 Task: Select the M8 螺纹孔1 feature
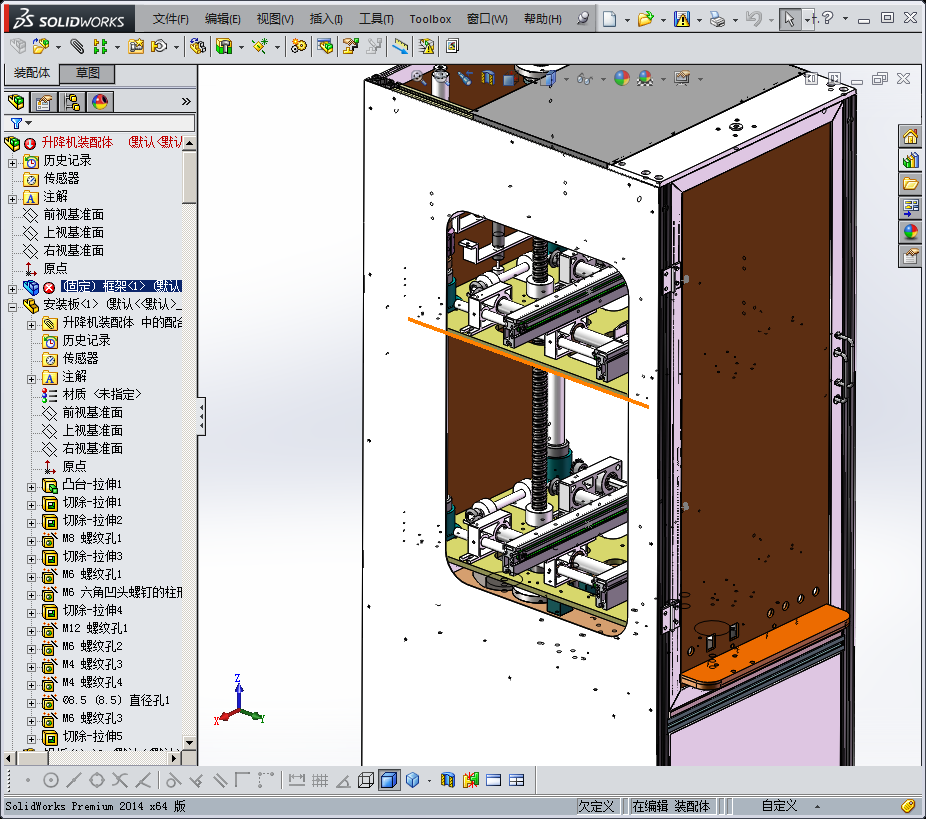click(x=92, y=538)
